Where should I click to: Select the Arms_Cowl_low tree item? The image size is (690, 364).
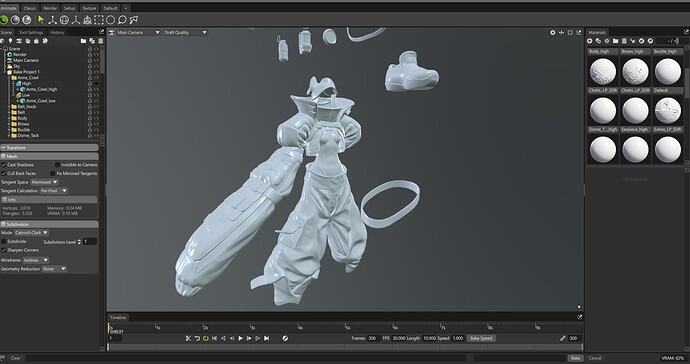pos(40,101)
